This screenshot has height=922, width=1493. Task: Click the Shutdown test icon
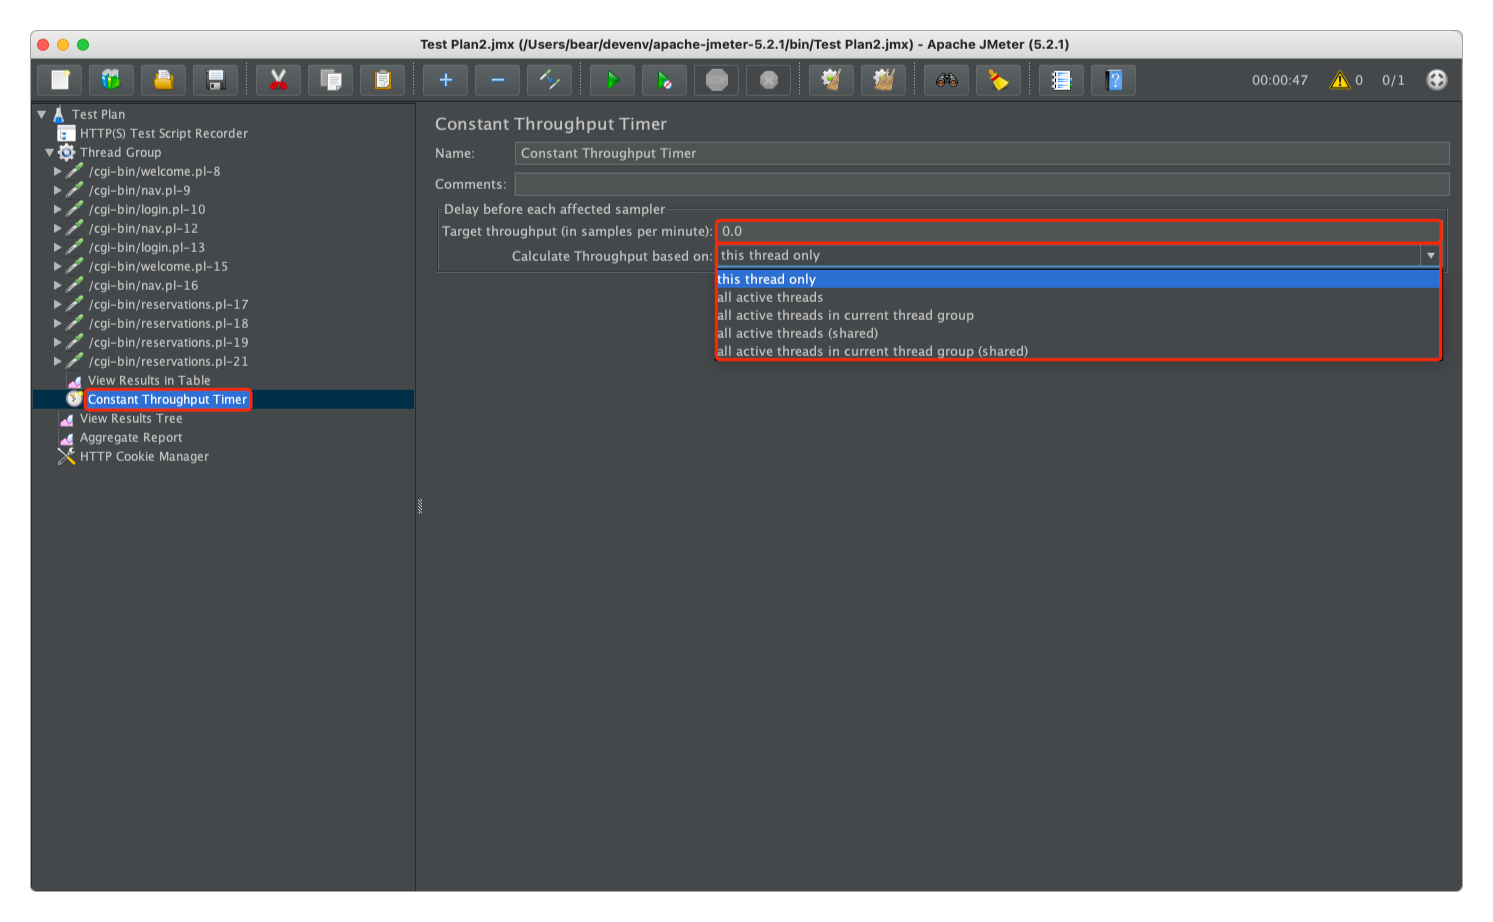(769, 80)
